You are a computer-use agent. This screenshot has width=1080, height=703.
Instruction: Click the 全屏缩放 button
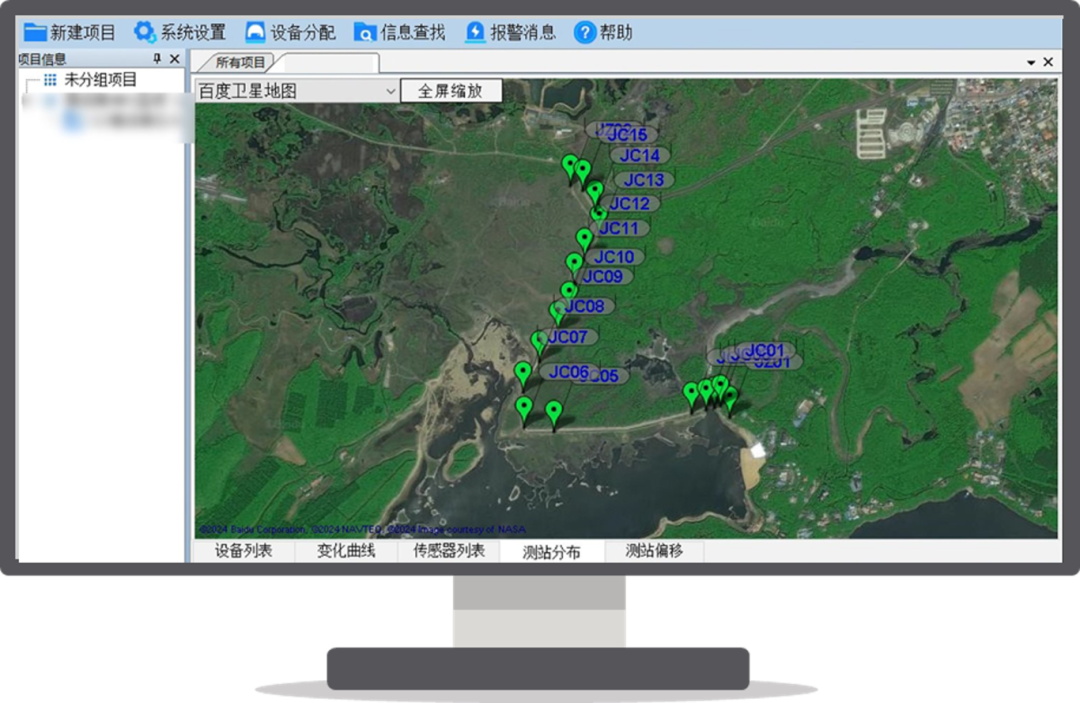click(450, 91)
